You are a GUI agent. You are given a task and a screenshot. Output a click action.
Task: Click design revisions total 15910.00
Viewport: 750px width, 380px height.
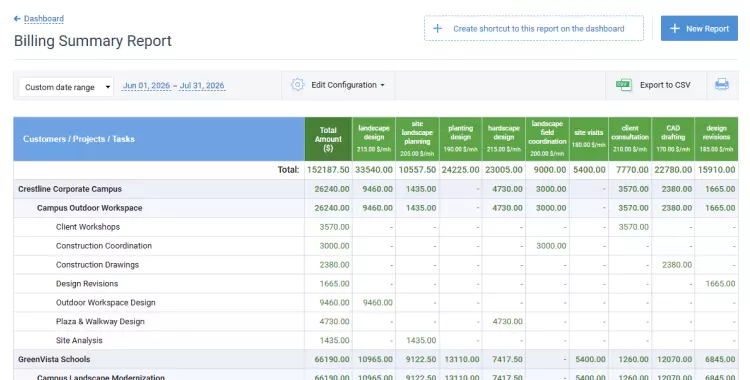717,170
